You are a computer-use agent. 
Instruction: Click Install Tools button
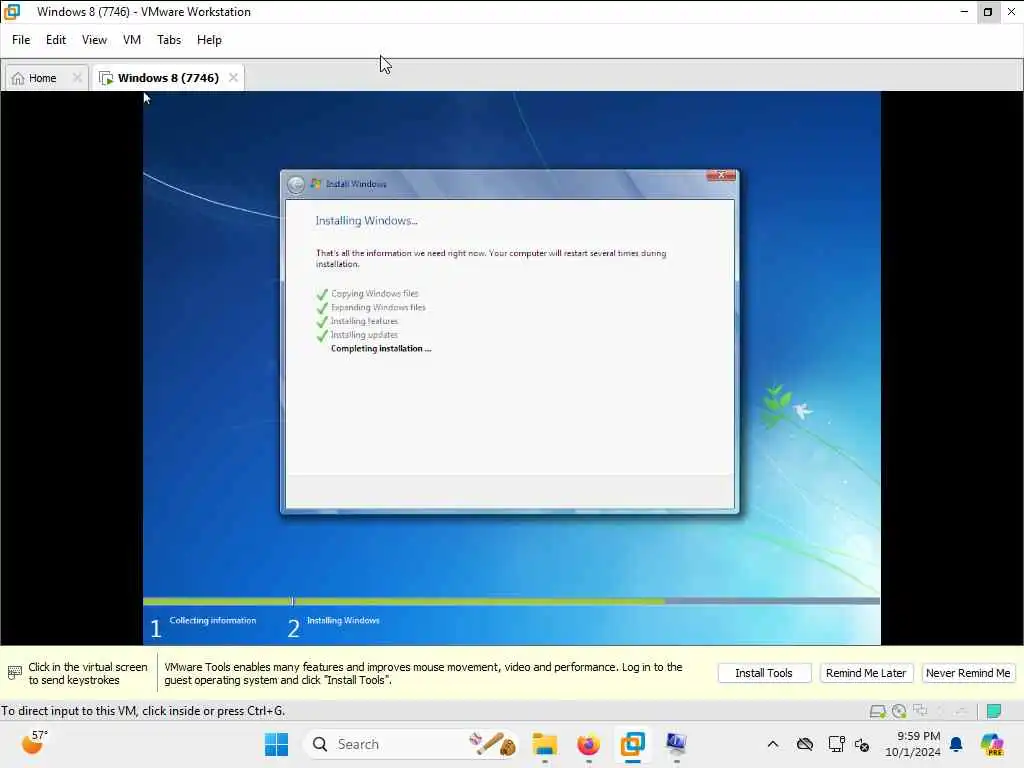tap(764, 673)
